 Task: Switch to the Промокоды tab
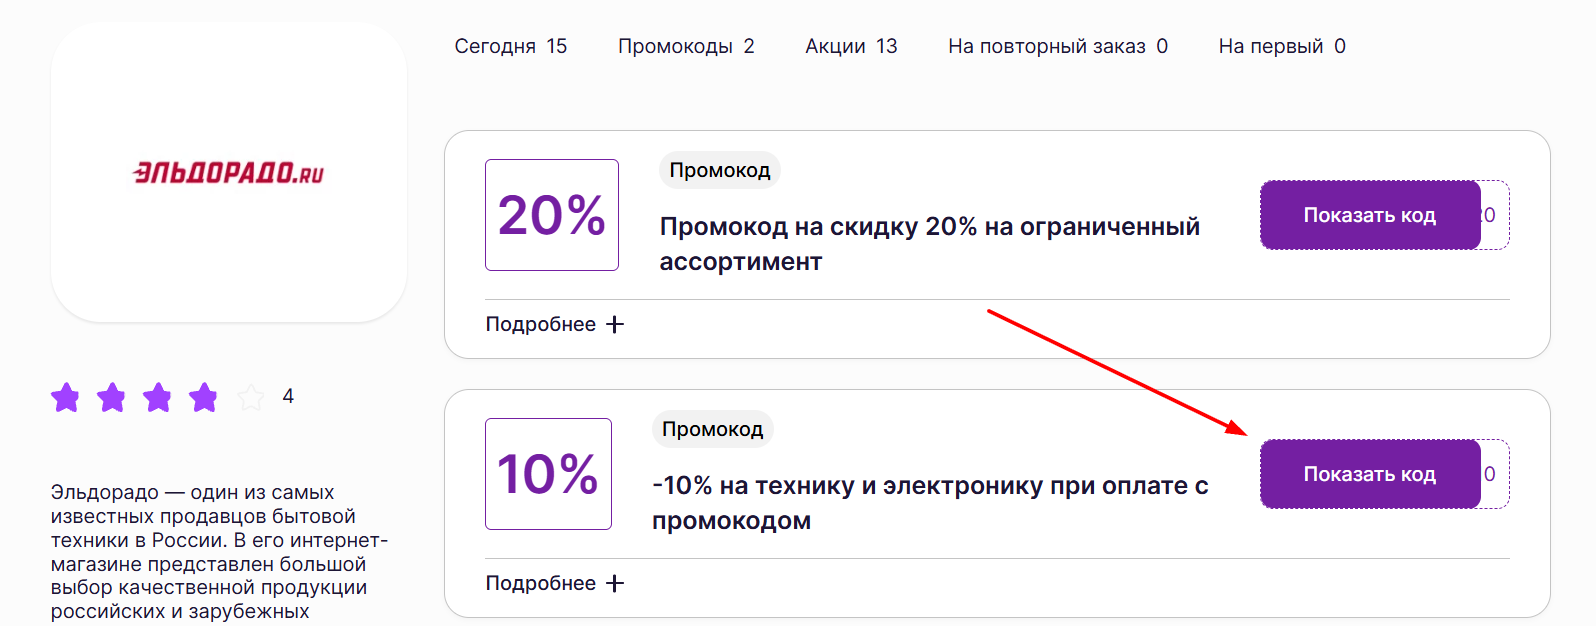click(x=687, y=45)
